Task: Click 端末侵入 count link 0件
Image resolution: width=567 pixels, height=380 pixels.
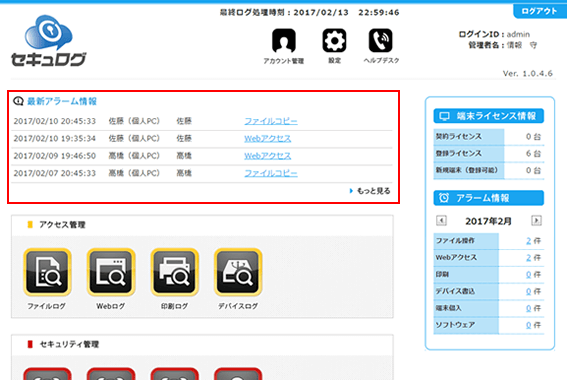Action: tap(529, 308)
